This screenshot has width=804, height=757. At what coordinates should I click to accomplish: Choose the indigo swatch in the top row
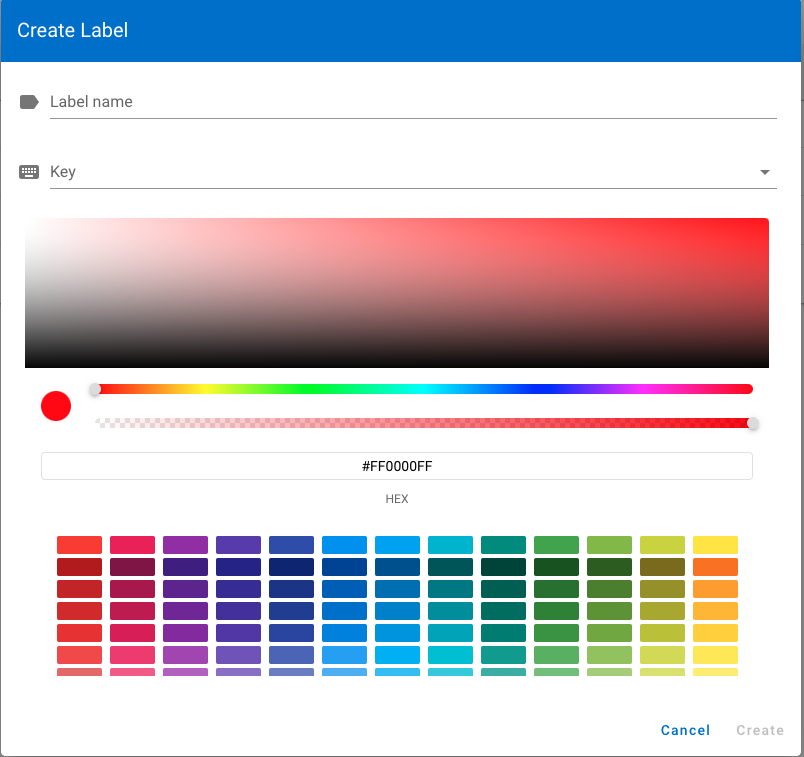tap(291, 545)
